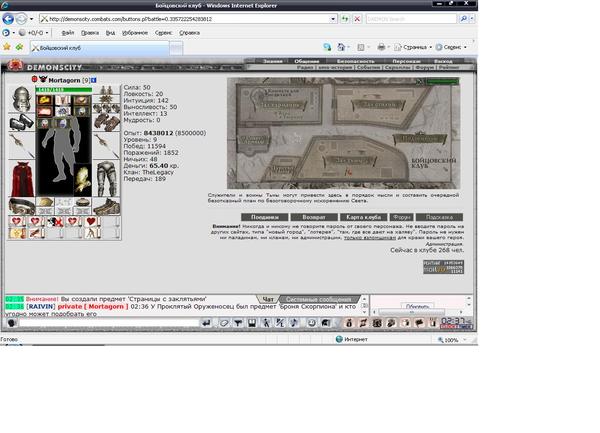
Task: Click the equipped gloves item slot
Action: point(106,122)
